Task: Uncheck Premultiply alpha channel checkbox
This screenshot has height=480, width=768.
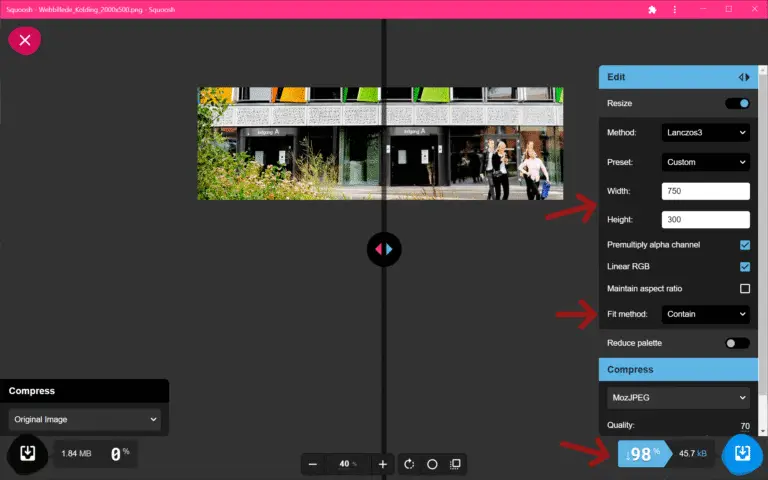Action: (x=744, y=245)
